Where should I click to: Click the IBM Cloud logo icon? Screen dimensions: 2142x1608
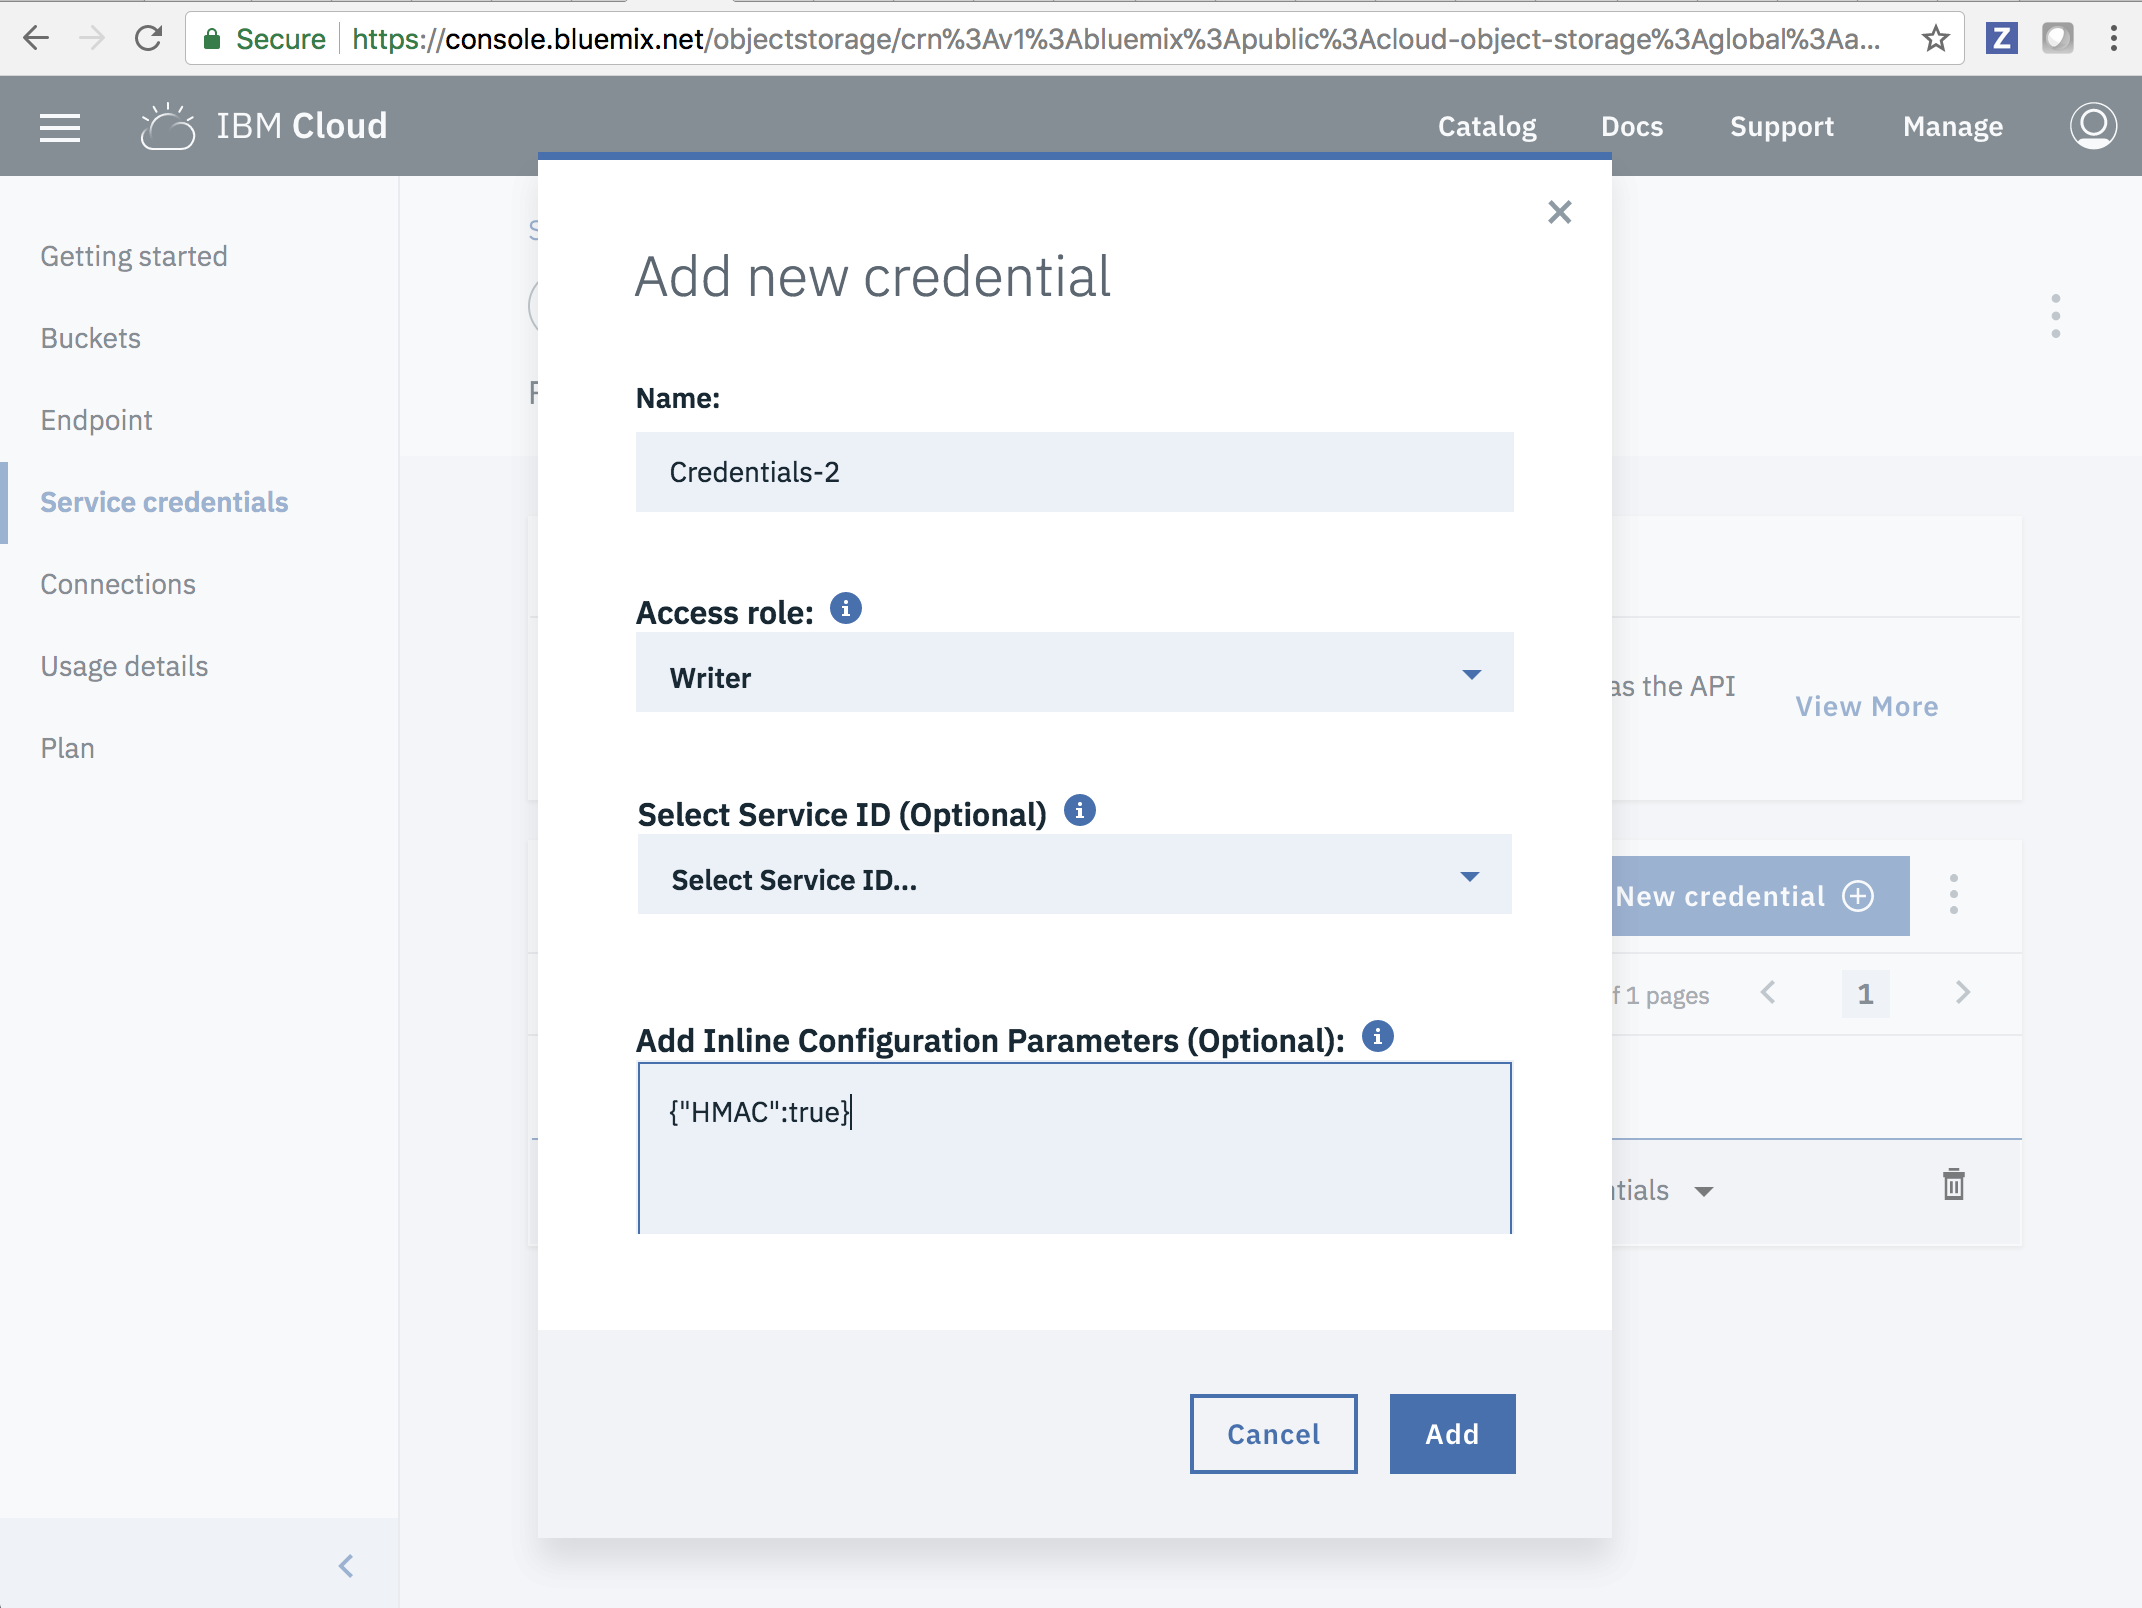pyautogui.click(x=167, y=127)
